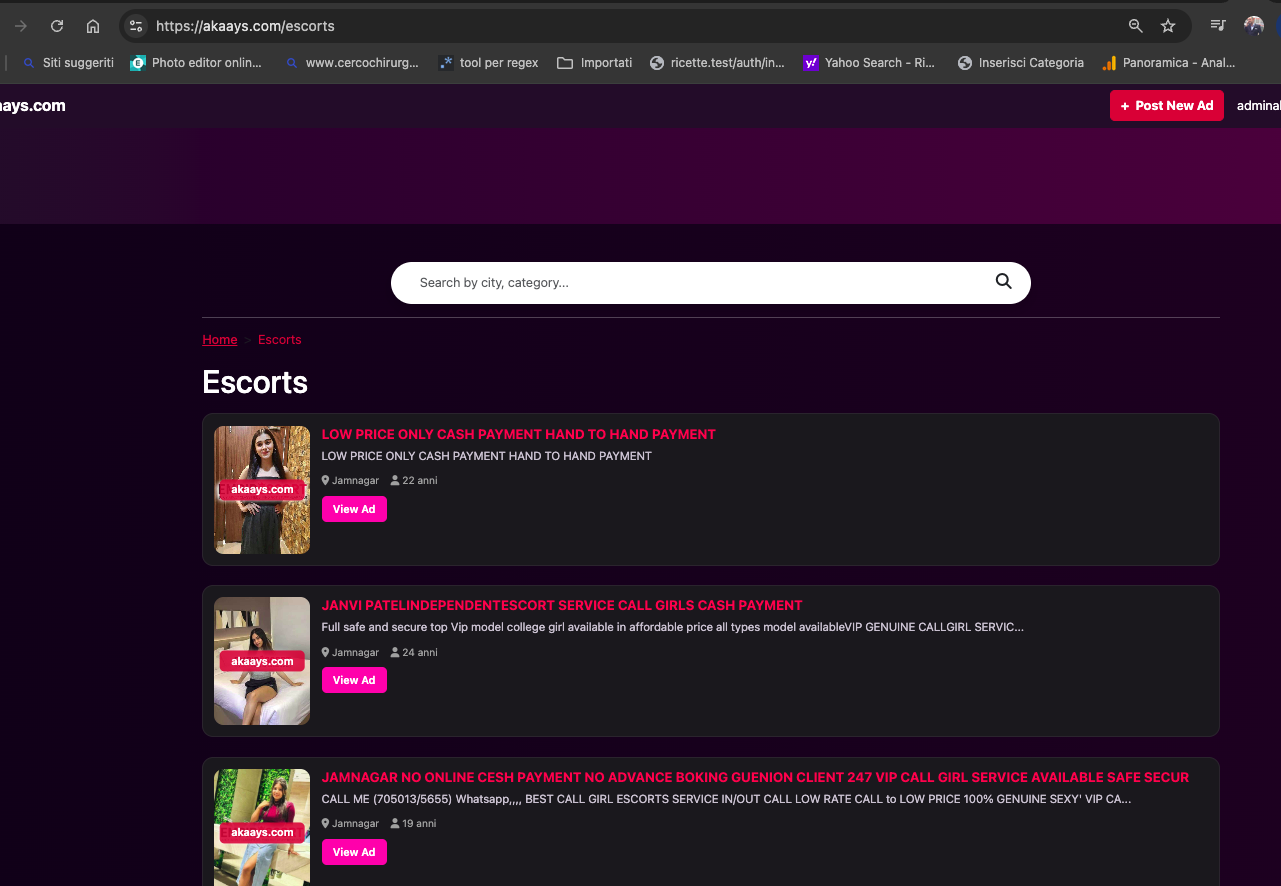Open site information icon in address bar
Screen dimensions: 1281x886
click(x=136, y=26)
